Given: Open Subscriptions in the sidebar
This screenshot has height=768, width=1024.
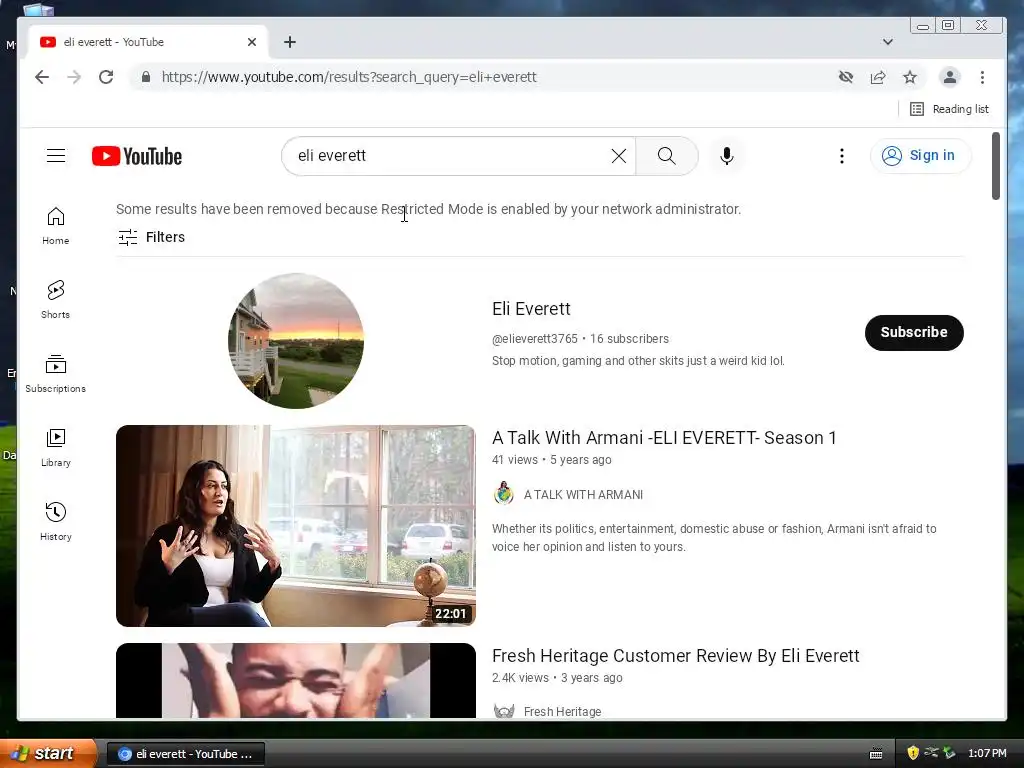Looking at the screenshot, I should coord(56,374).
